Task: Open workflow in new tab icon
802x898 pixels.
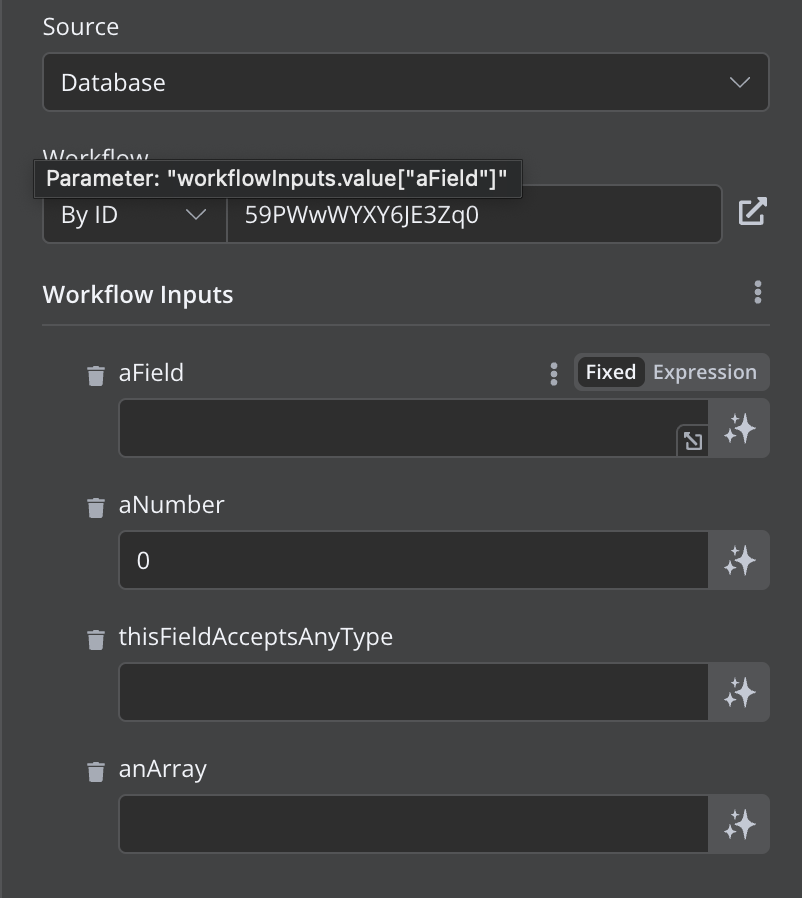Action: click(752, 212)
